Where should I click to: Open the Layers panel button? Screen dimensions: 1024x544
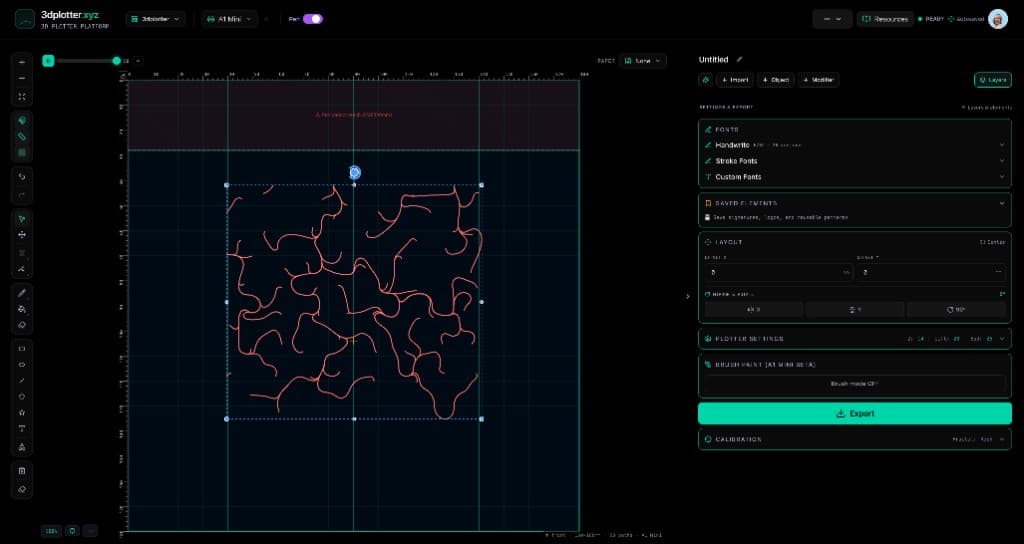click(x=993, y=80)
